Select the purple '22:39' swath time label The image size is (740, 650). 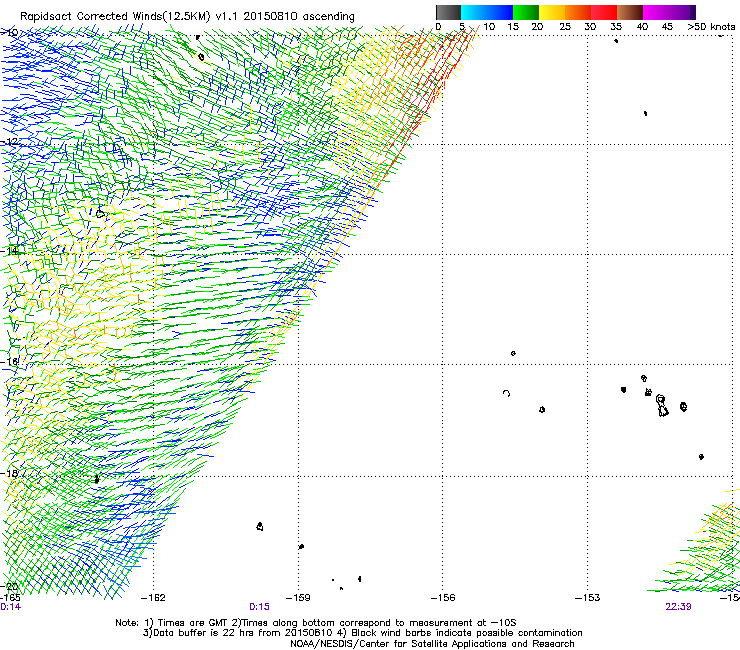pyautogui.click(x=678, y=607)
